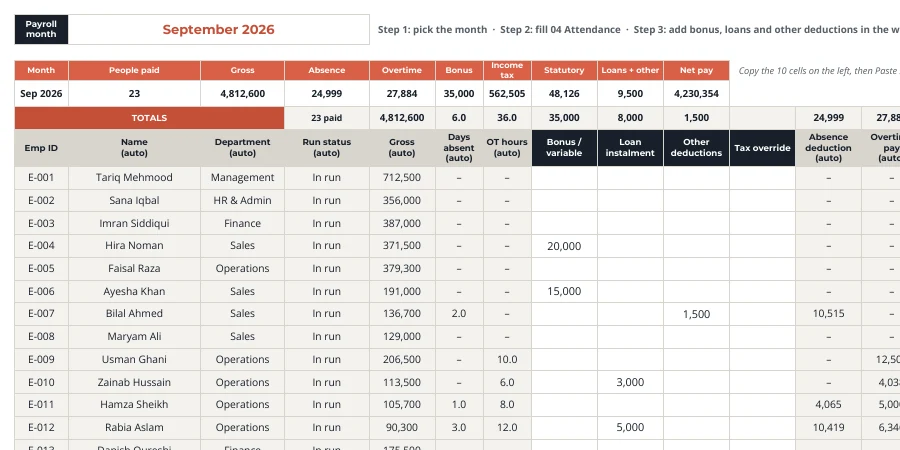Click the 2.0 days absent for Bilal Ahmed

coord(459,314)
